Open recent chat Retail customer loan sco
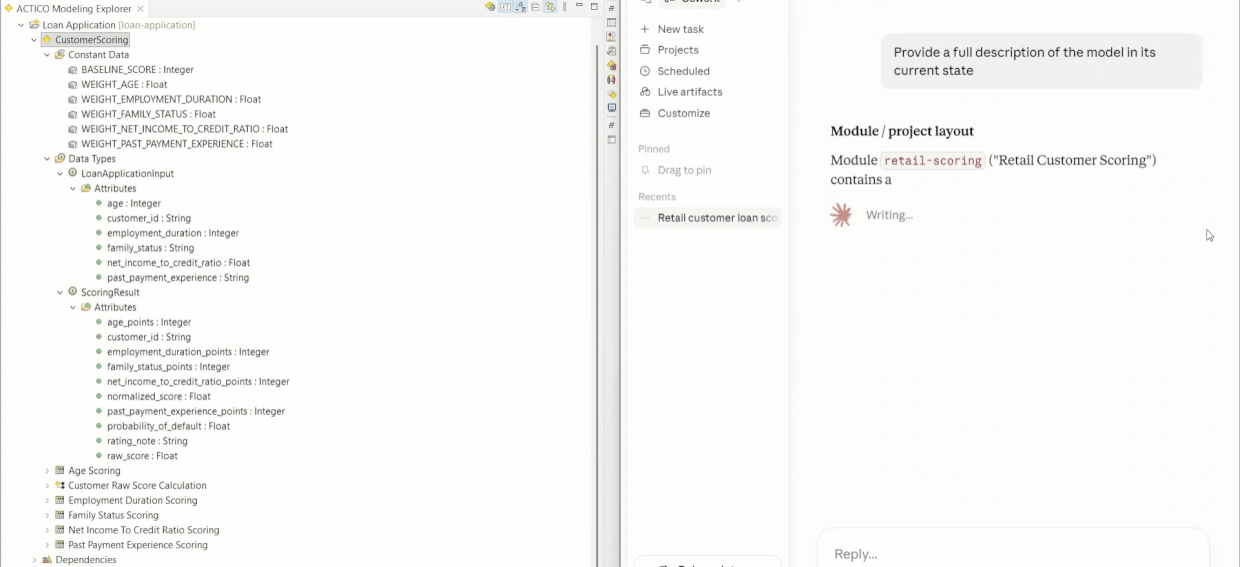 click(x=708, y=218)
